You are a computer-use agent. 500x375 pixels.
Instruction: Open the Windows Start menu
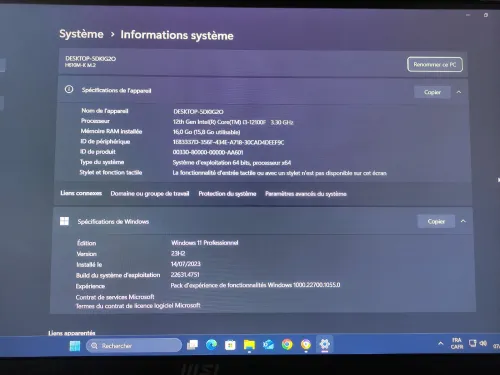click(x=75, y=346)
